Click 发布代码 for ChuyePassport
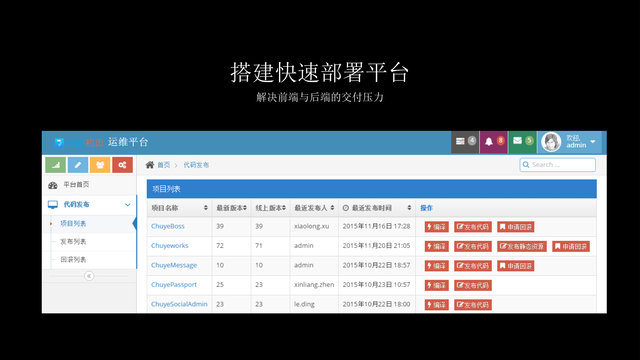 click(473, 285)
